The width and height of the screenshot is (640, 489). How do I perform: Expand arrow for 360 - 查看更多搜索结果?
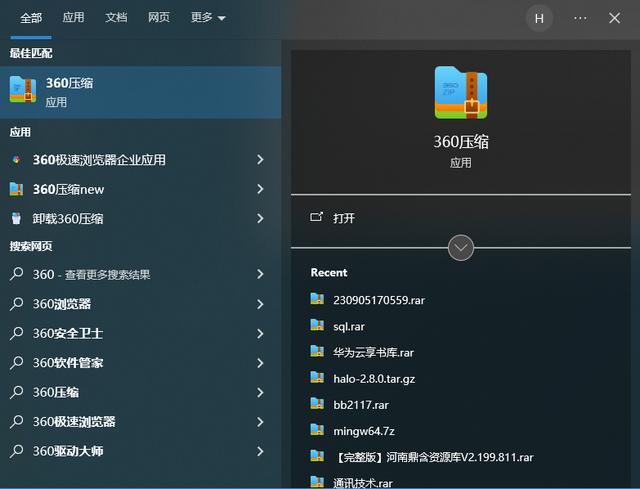260,274
